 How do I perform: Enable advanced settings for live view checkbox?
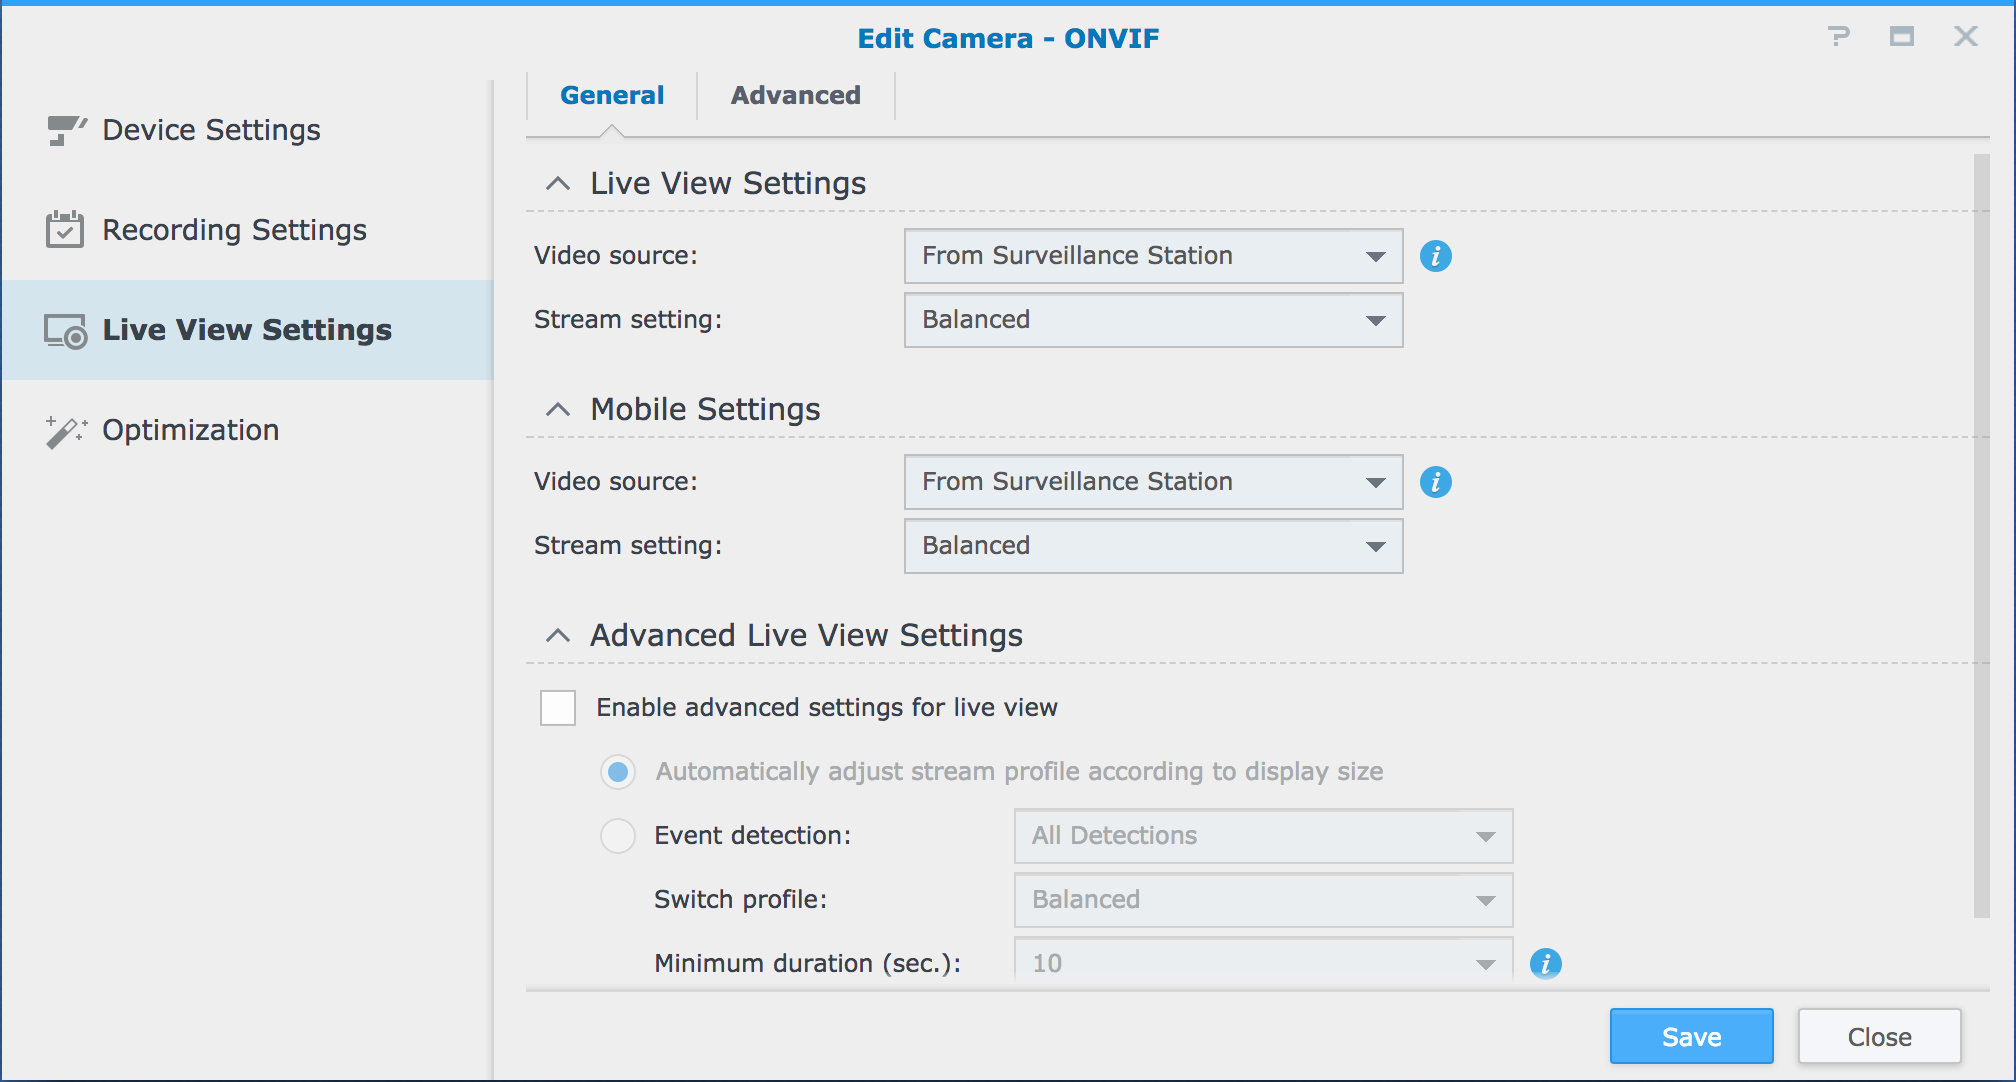coord(558,707)
